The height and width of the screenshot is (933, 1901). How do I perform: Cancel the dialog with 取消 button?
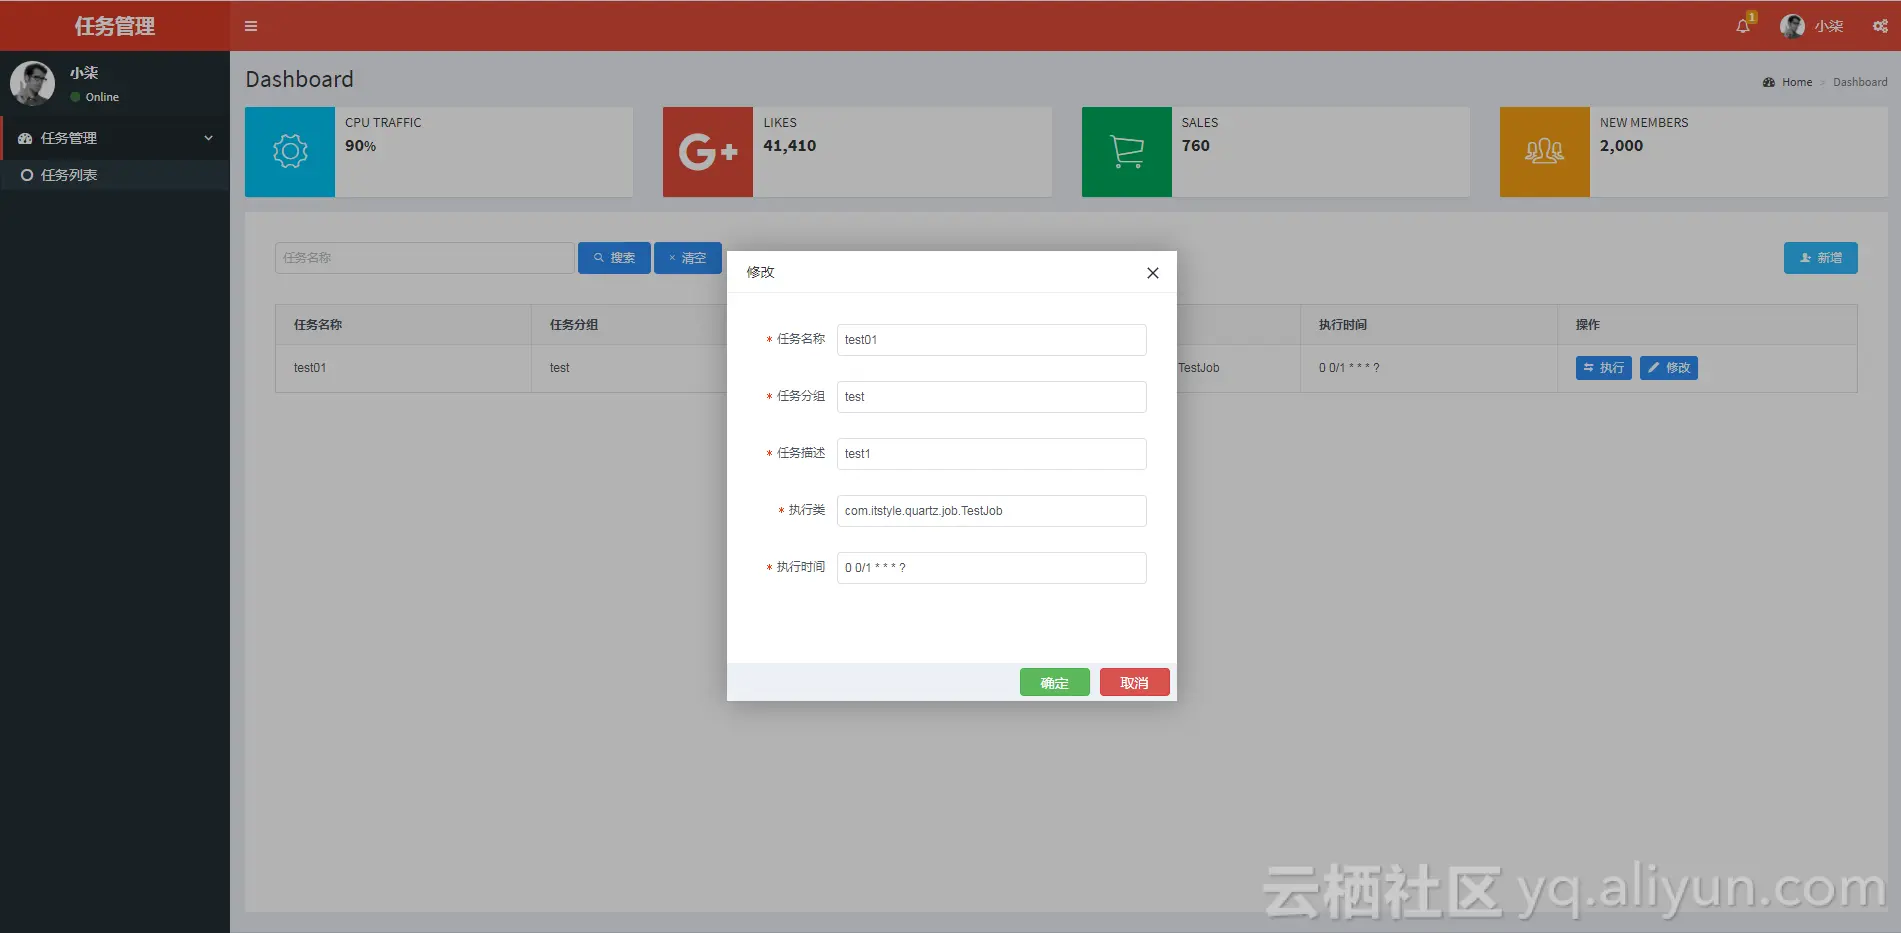[1135, 682]
